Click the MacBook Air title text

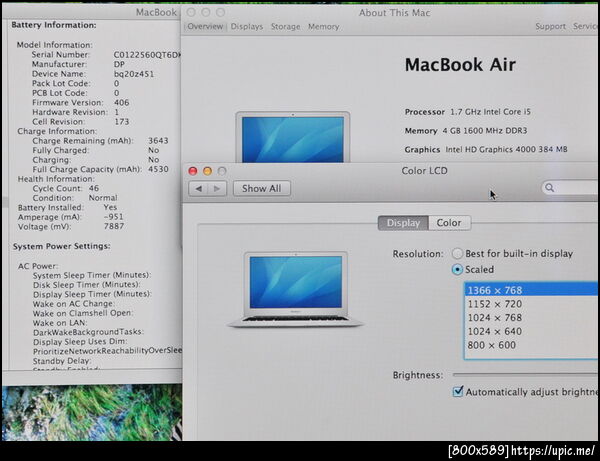pyautogui.click(x=460, y=65)
